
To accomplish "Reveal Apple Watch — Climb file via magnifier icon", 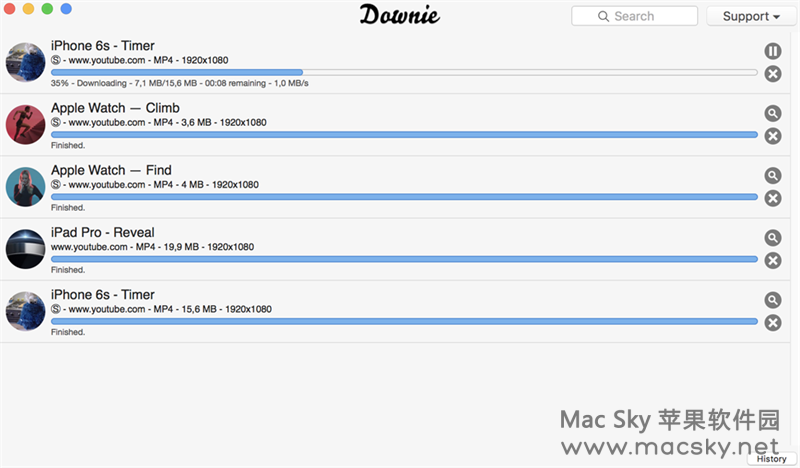I will tap(772, 113).
